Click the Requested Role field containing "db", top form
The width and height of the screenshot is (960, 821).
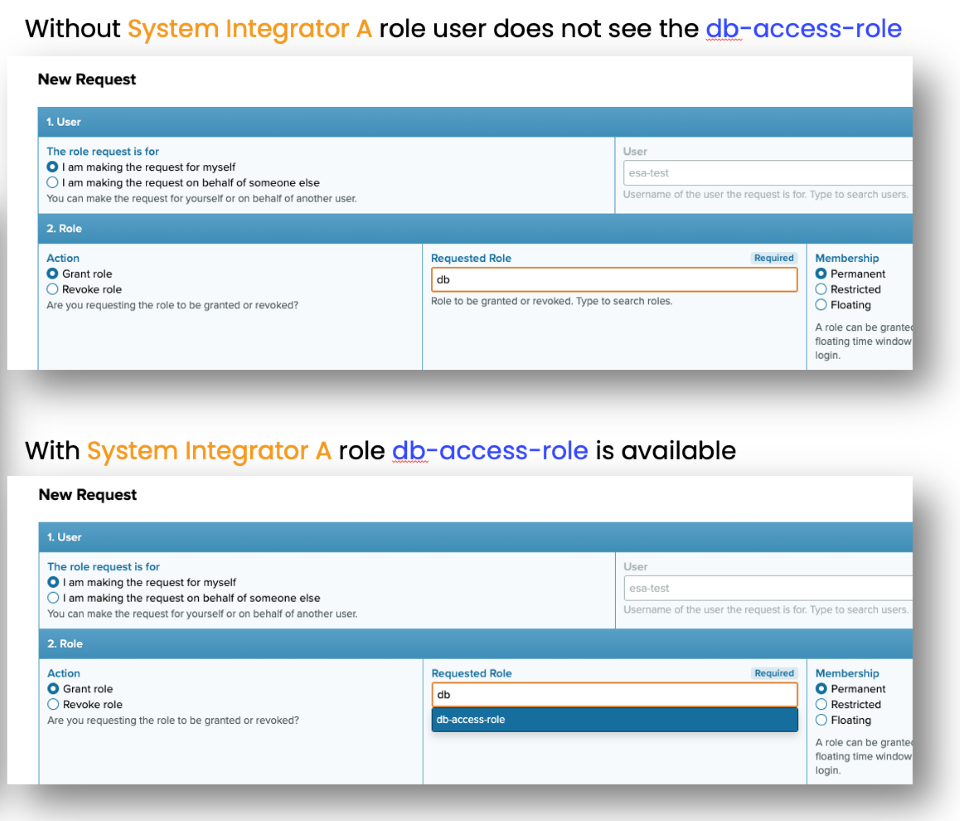[613, 280]
